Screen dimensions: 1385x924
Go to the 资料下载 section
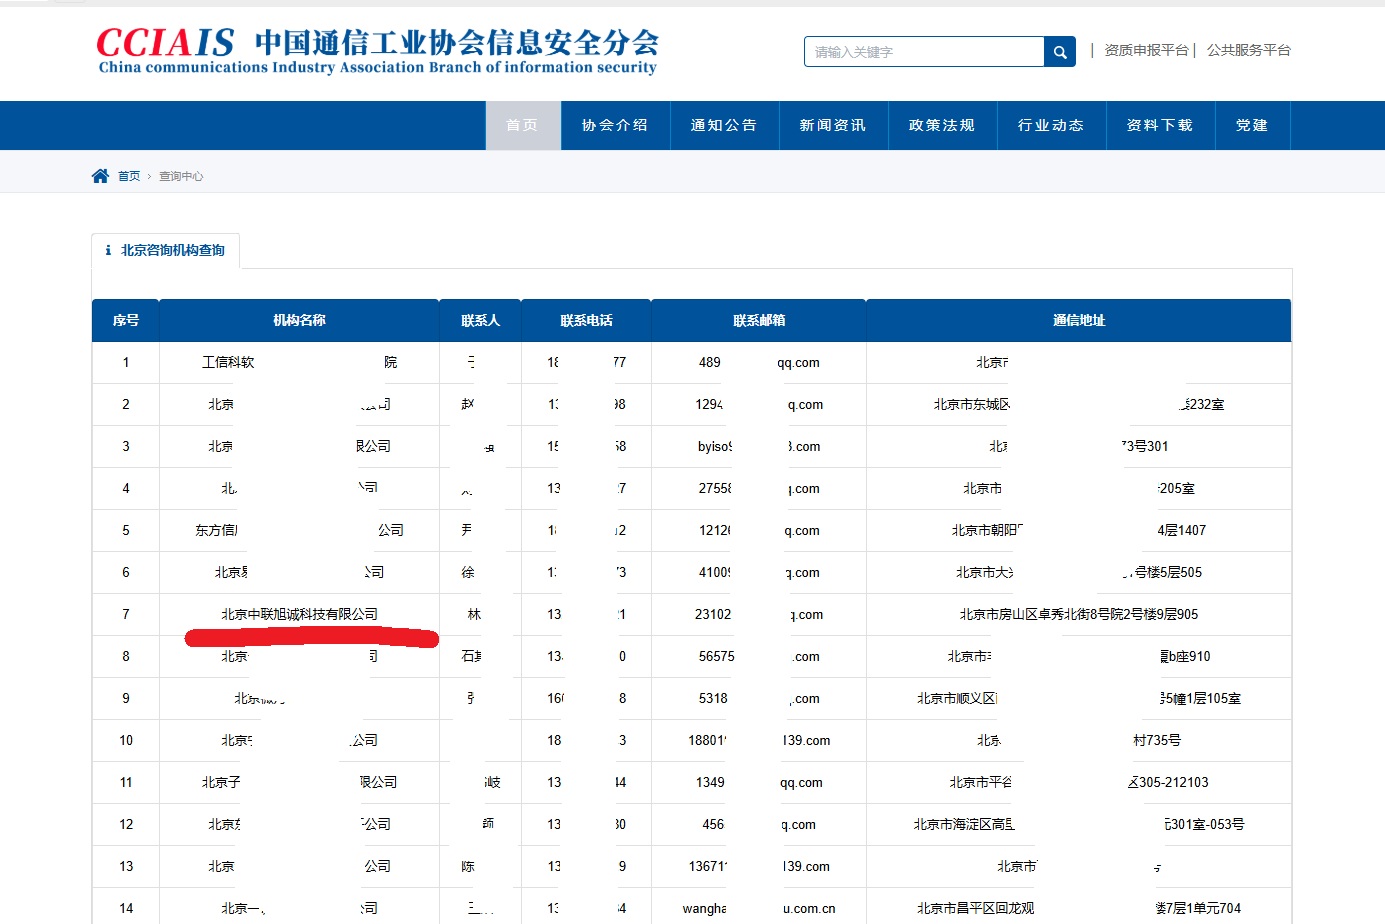pos(1160,125)
